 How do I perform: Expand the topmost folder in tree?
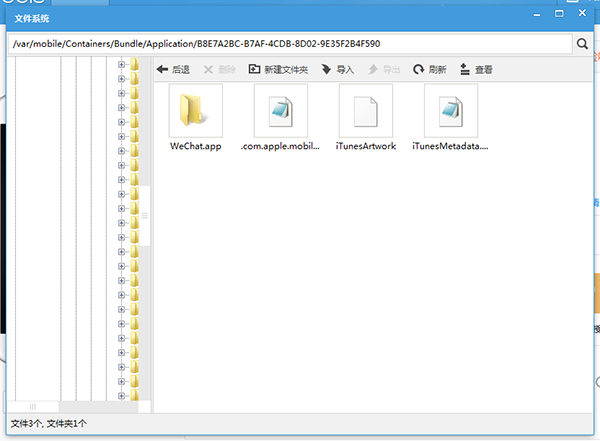(x=121, y=64)
